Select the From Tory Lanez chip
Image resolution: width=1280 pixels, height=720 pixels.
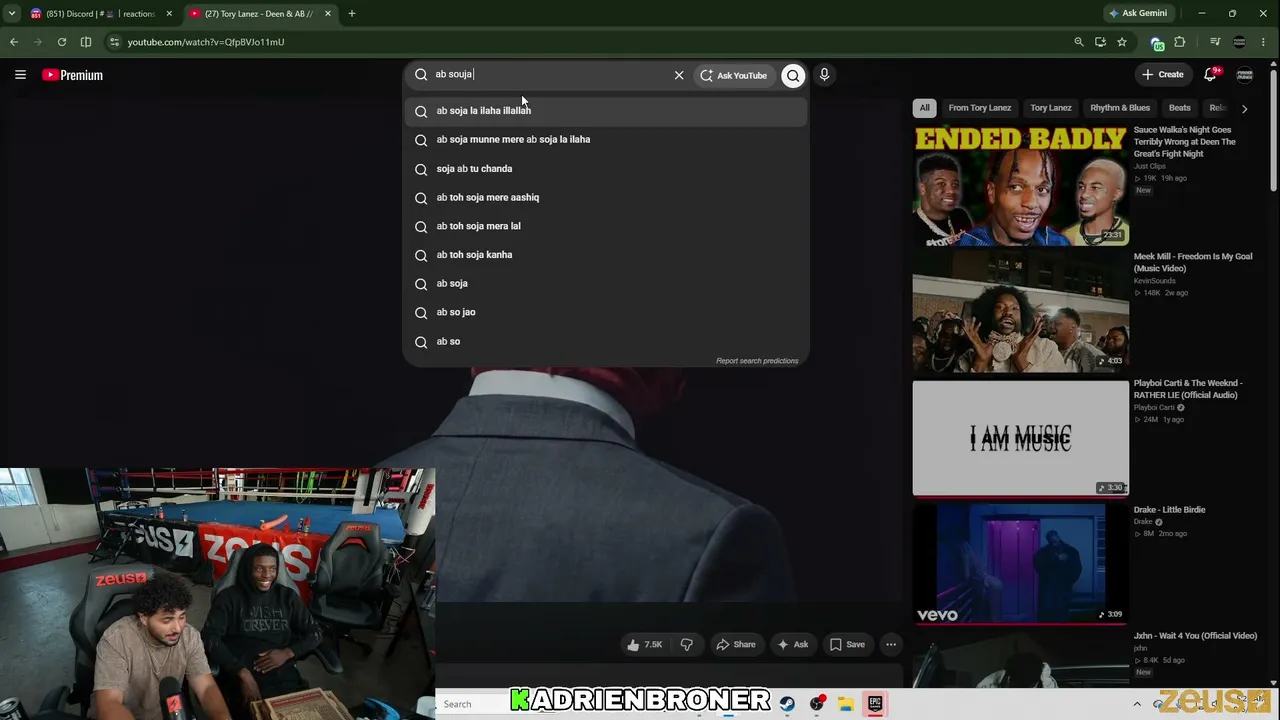point(980,108)
